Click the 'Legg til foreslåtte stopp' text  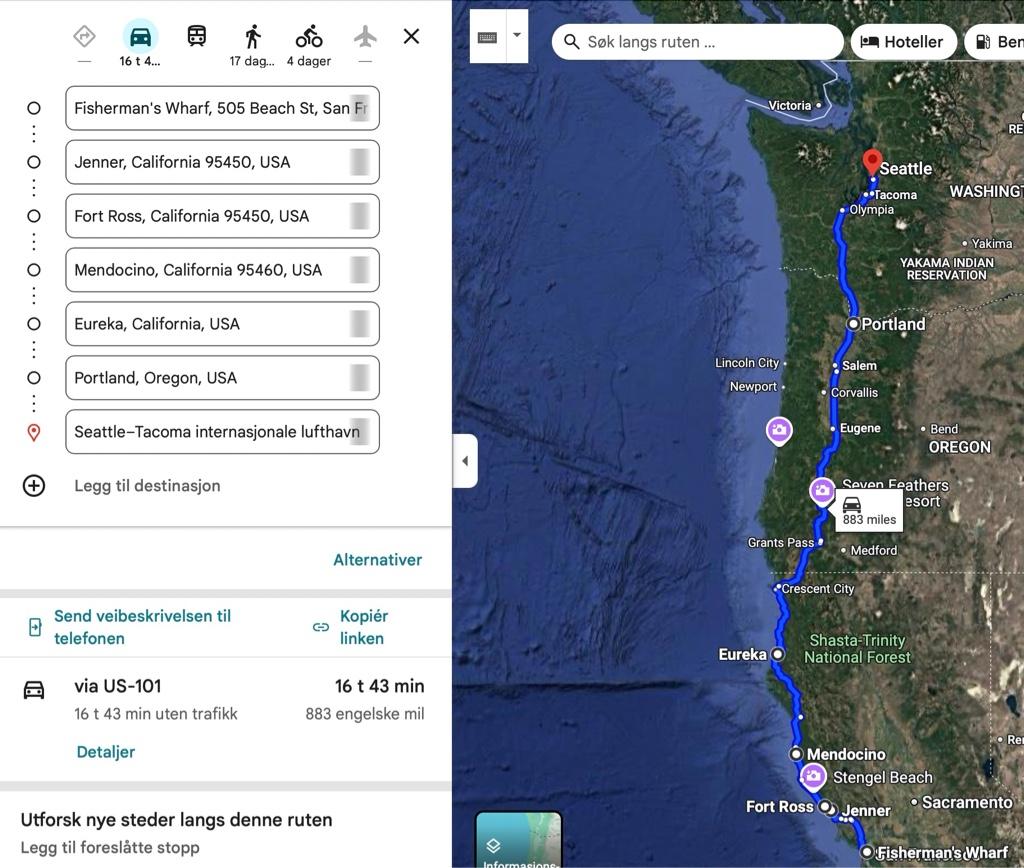click(110, 847)
